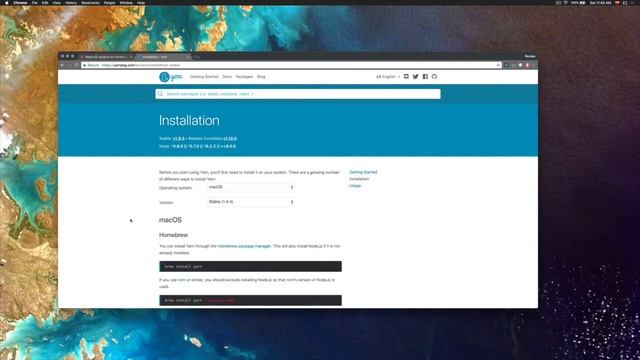Click the magnifier icon in package search
640x360 pixels.
160,94
